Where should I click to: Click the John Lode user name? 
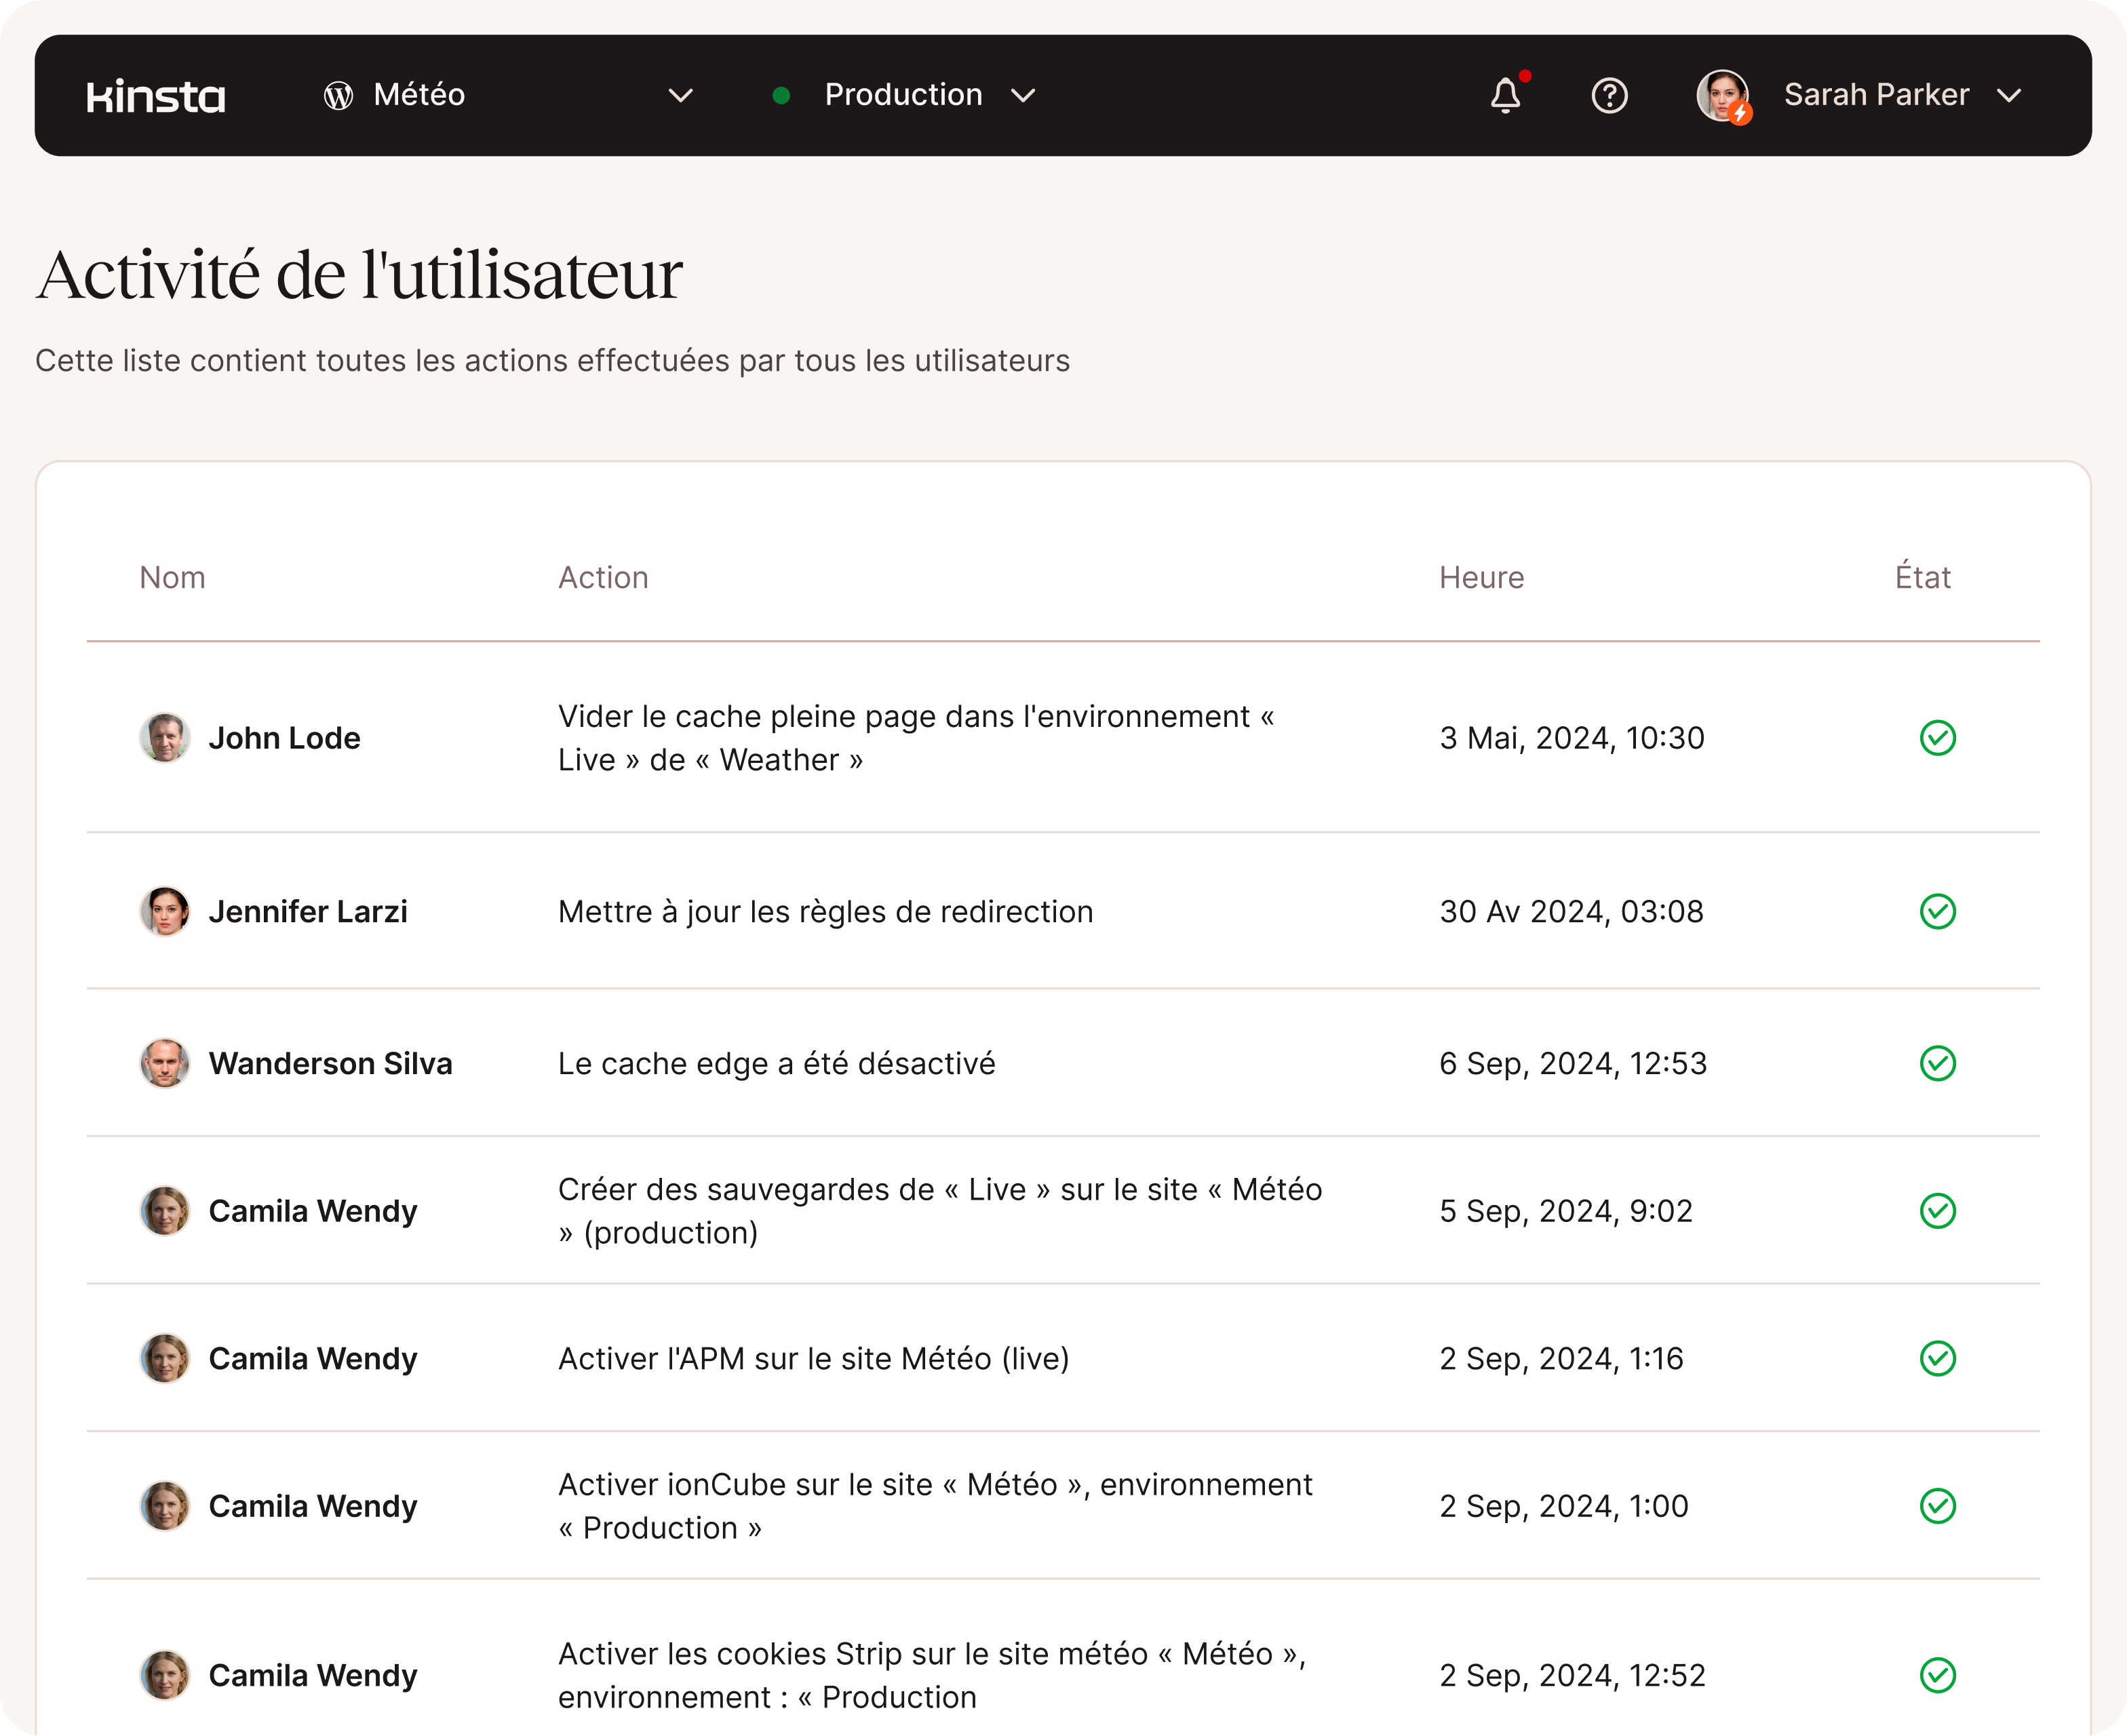click(284, 738)
